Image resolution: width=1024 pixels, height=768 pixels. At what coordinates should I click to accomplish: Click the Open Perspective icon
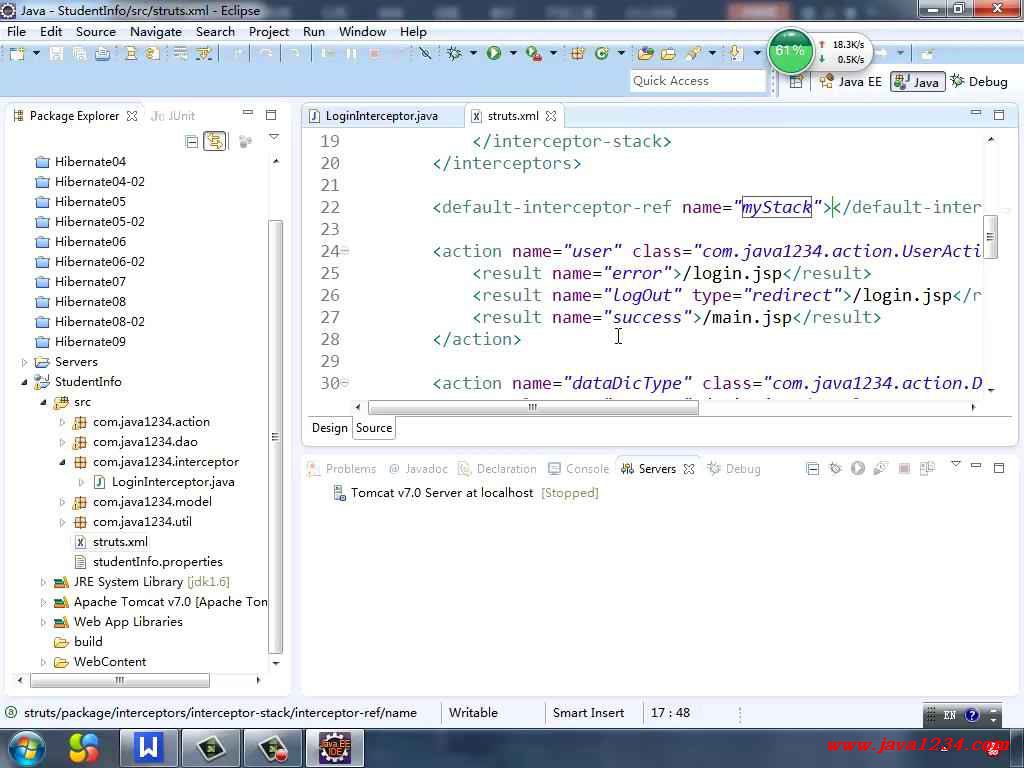pyautogui.click(x=796, y=82)
